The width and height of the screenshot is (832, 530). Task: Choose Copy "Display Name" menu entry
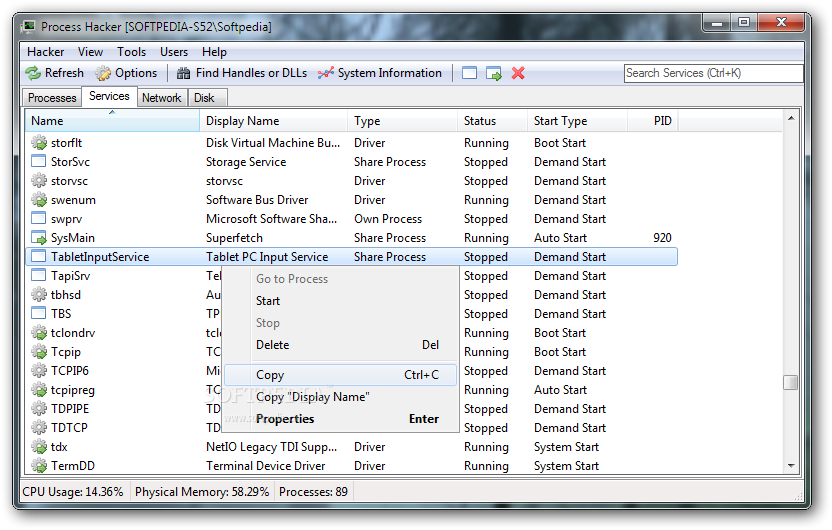point(340,397)
